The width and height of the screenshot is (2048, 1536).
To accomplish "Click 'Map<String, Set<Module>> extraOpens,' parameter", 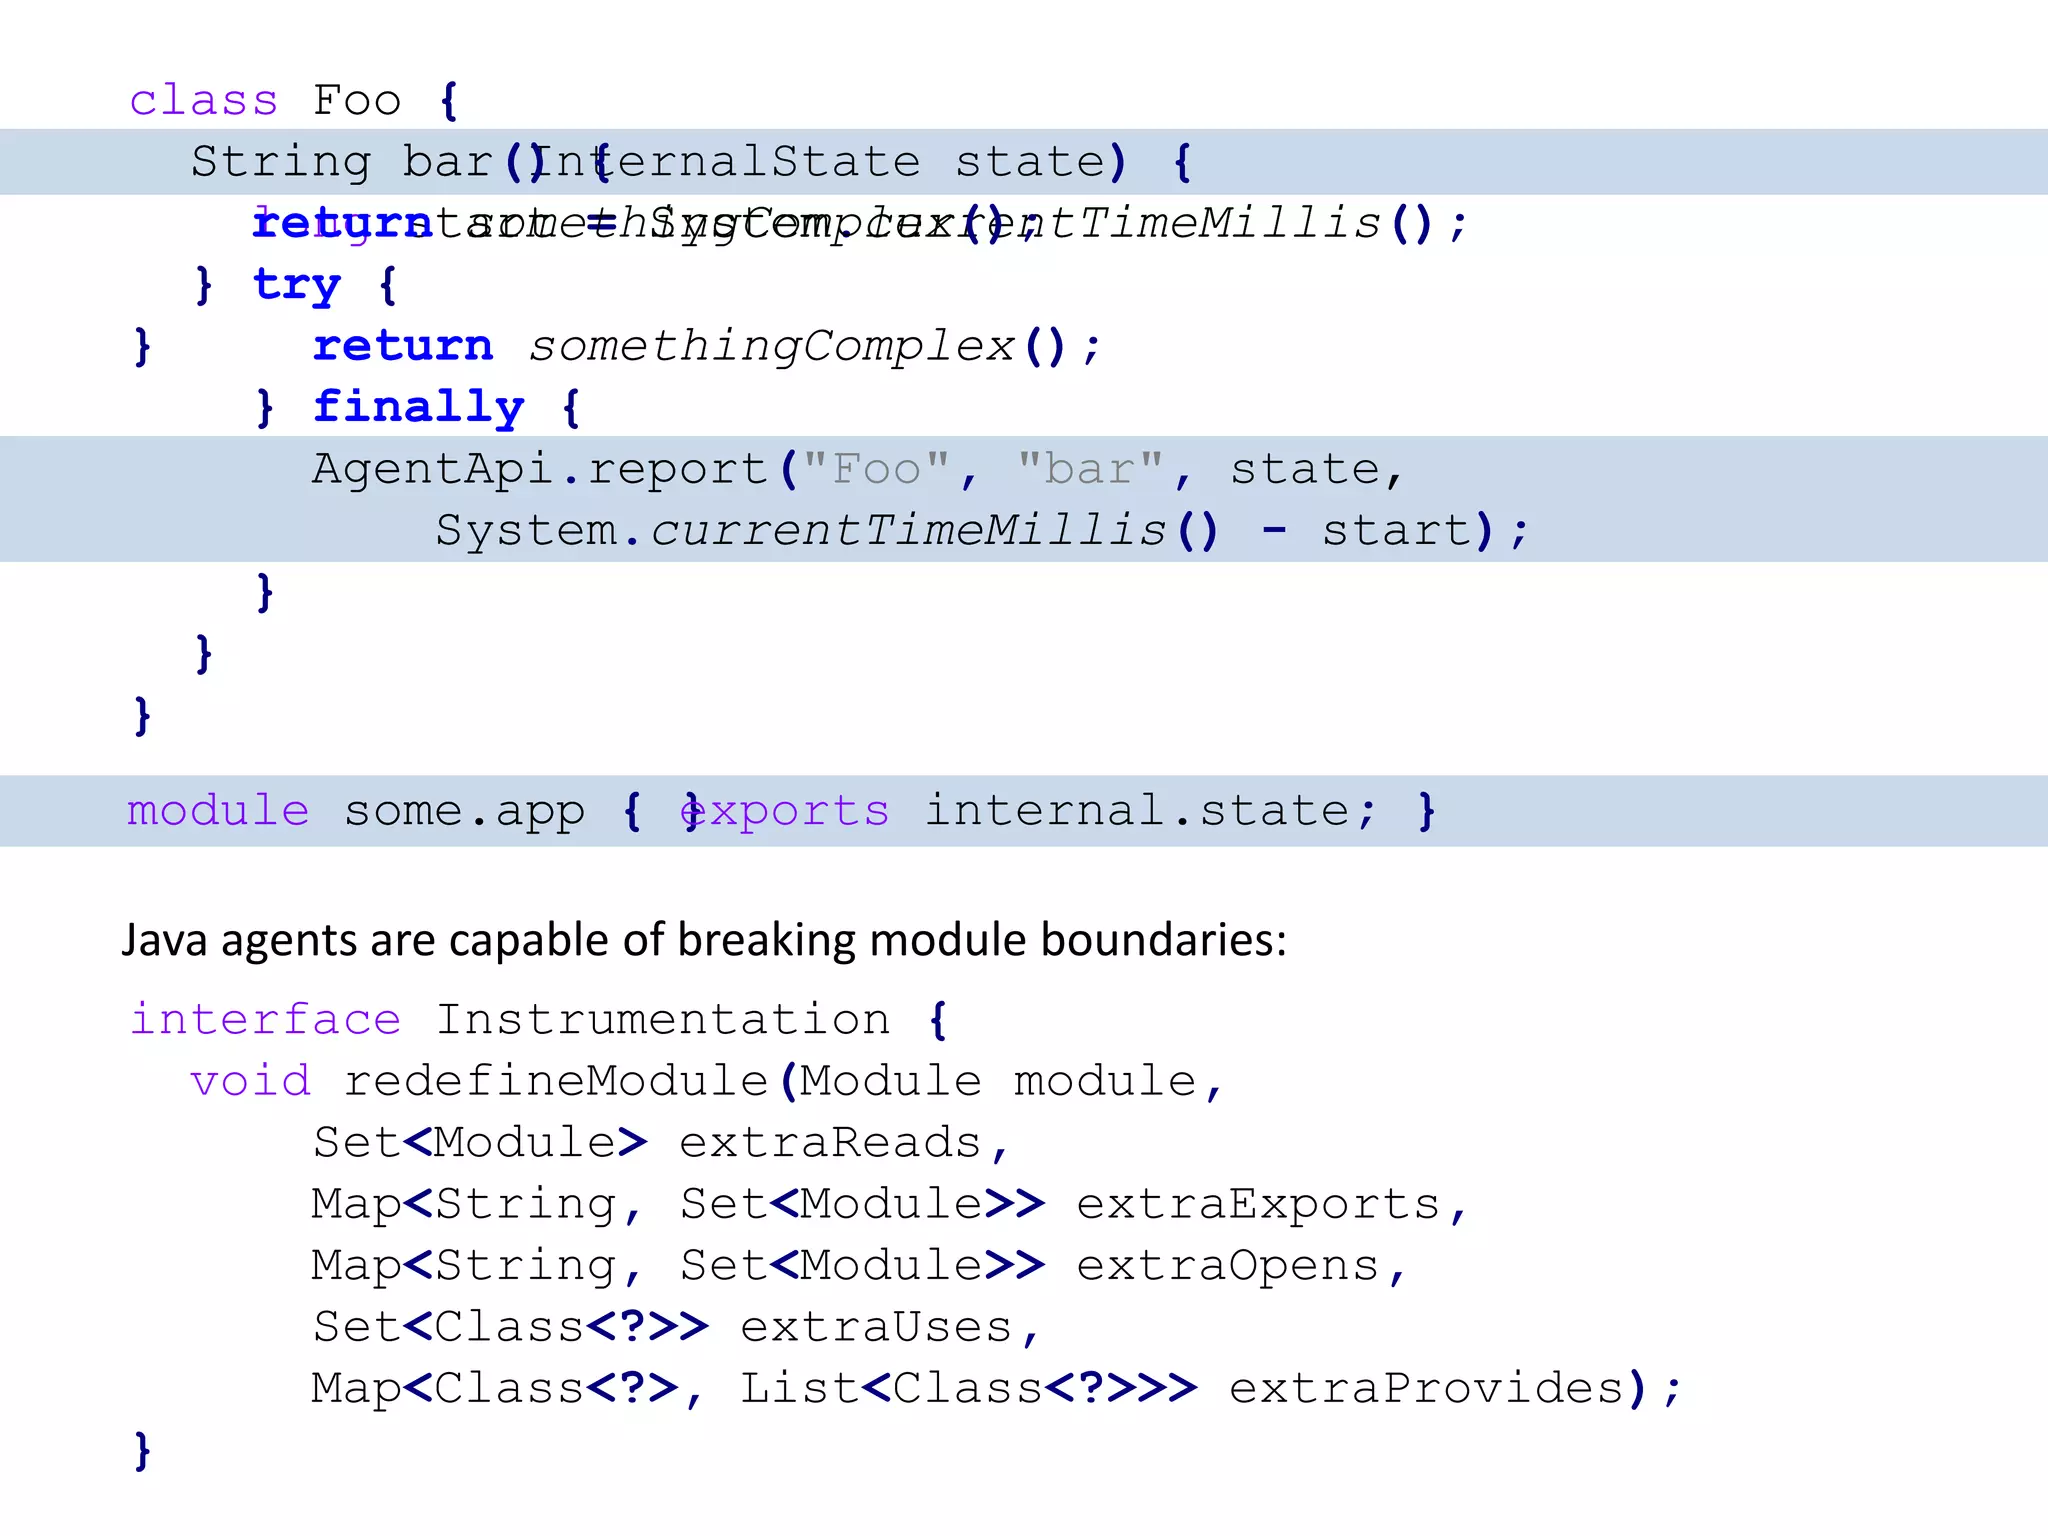I will 859,1265.
